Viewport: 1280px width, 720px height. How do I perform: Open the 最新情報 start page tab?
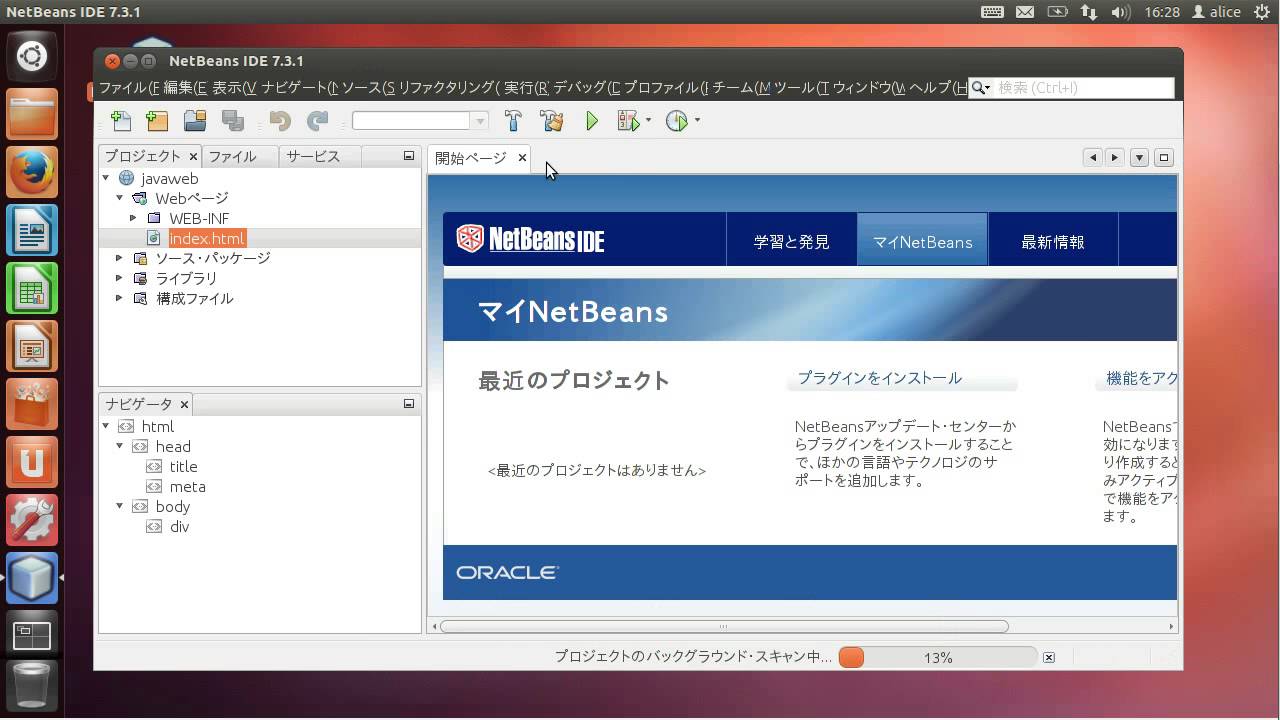tap(1053, 242)
